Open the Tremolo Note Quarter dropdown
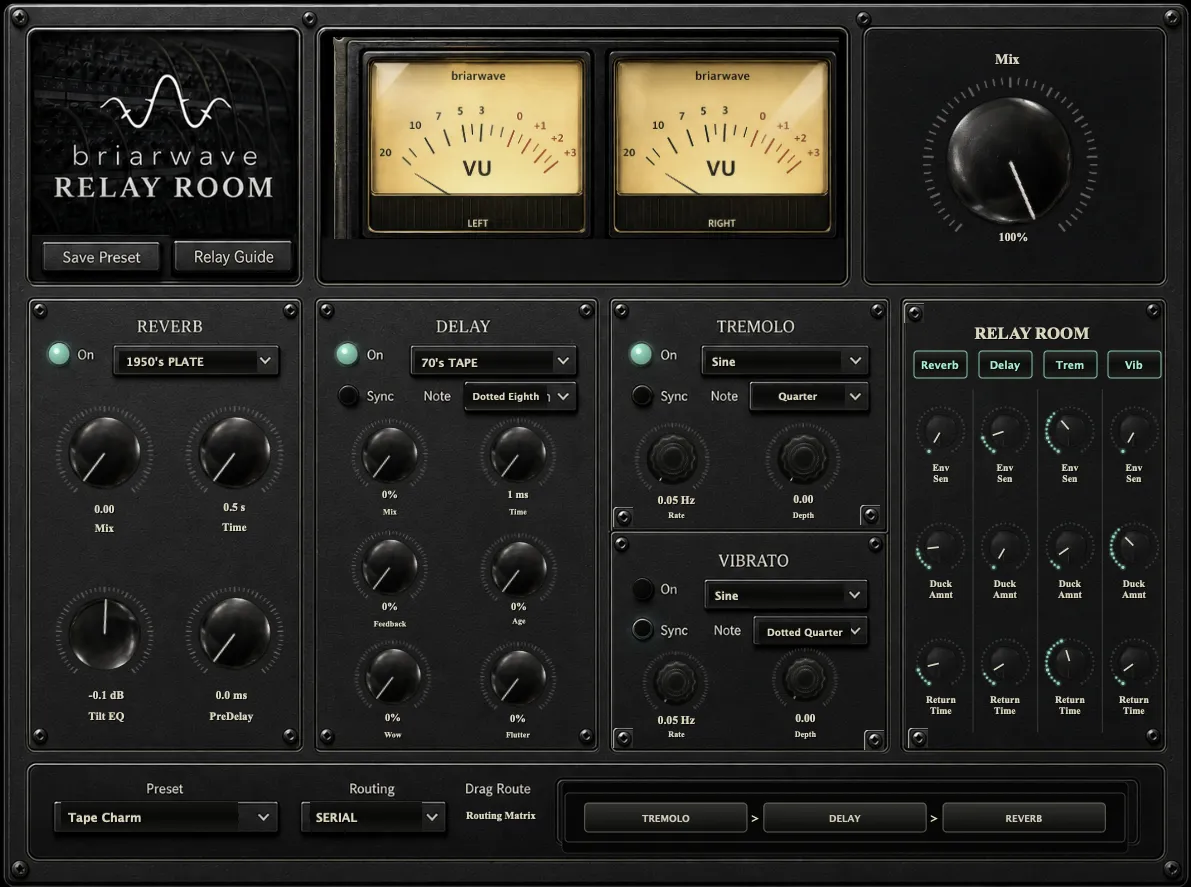This screenshot has width=1191, height=887. pyautogui.click(x=808, y=396)
